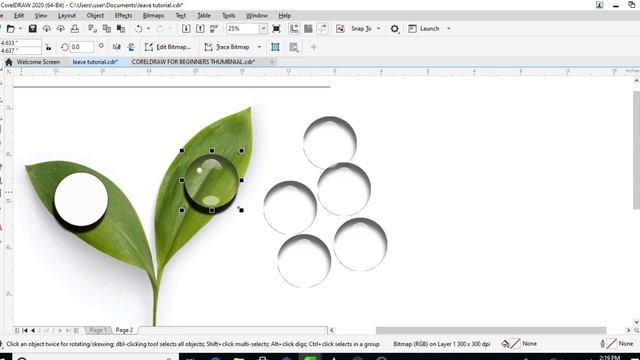Screen dimensions: 640x360
Task: Click the horizontal scrollbar left arrow
Action: click(332, 330)
